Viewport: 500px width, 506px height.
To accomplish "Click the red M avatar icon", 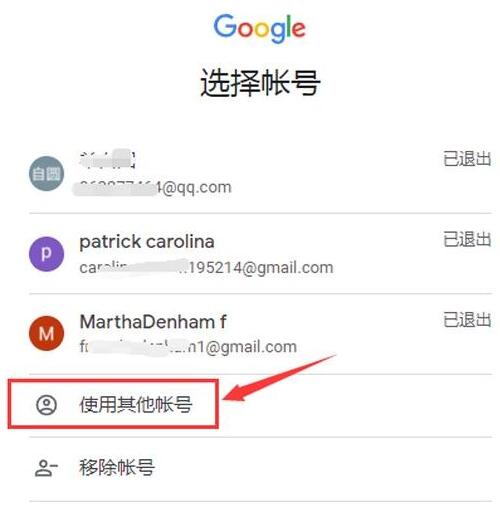I will [47, 333].
